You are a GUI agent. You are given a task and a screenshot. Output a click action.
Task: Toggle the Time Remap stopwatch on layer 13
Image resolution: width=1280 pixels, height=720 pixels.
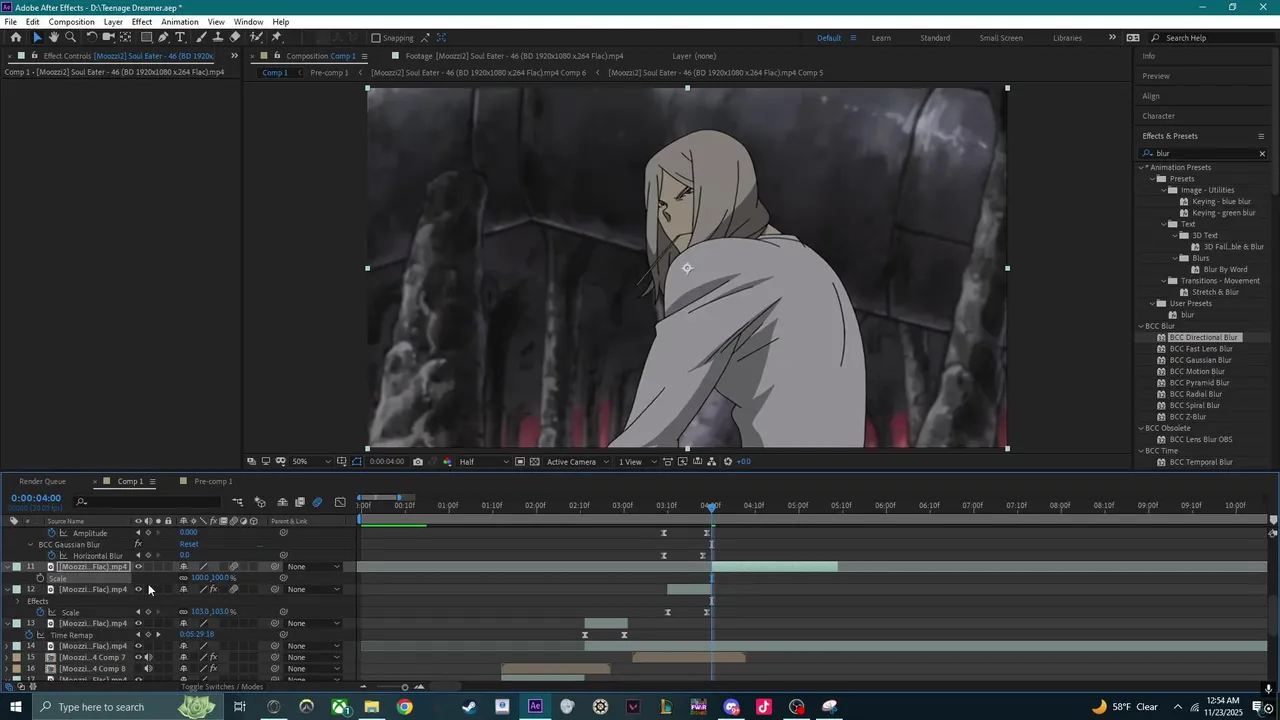click(x=28, y=635)
